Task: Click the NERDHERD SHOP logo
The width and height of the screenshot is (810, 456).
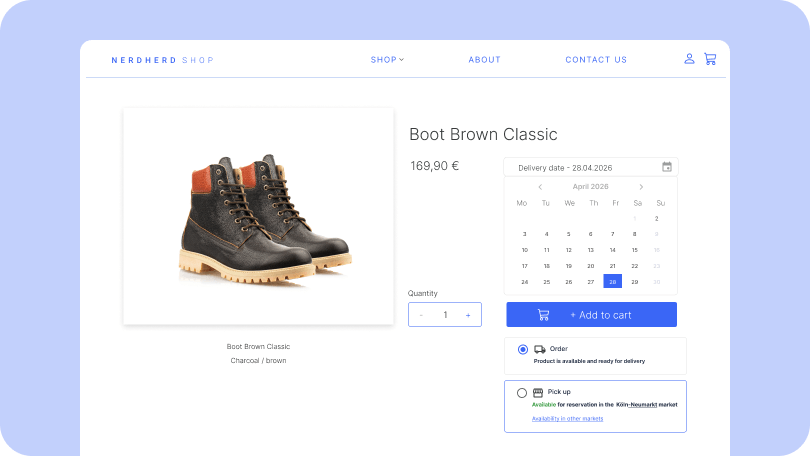Action: tap(163, 60)
